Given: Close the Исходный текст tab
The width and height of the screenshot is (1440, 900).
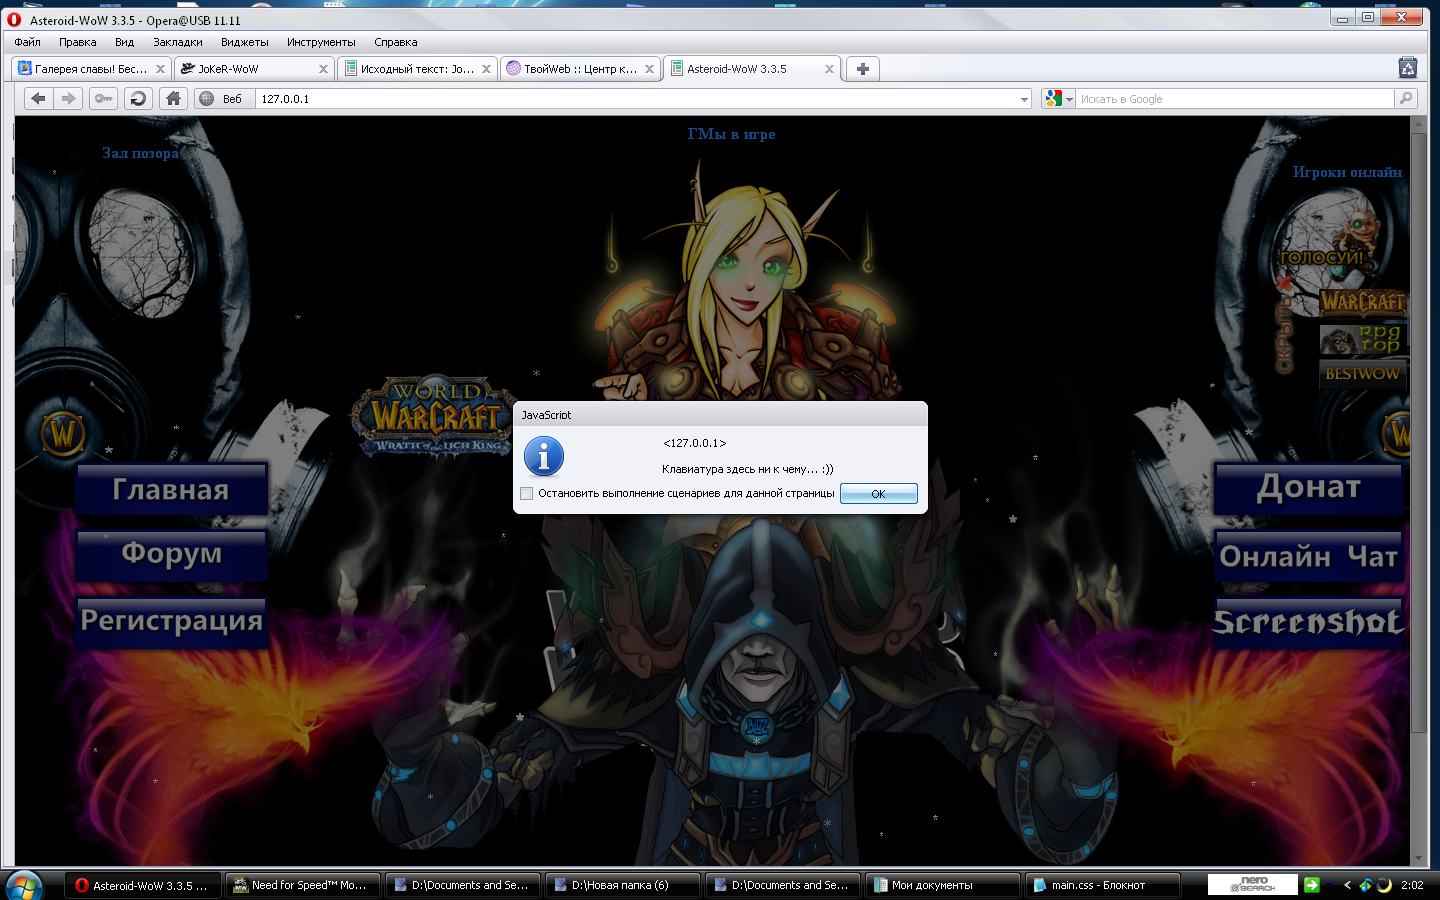Looking at the screenshot, I should (486, 69).
